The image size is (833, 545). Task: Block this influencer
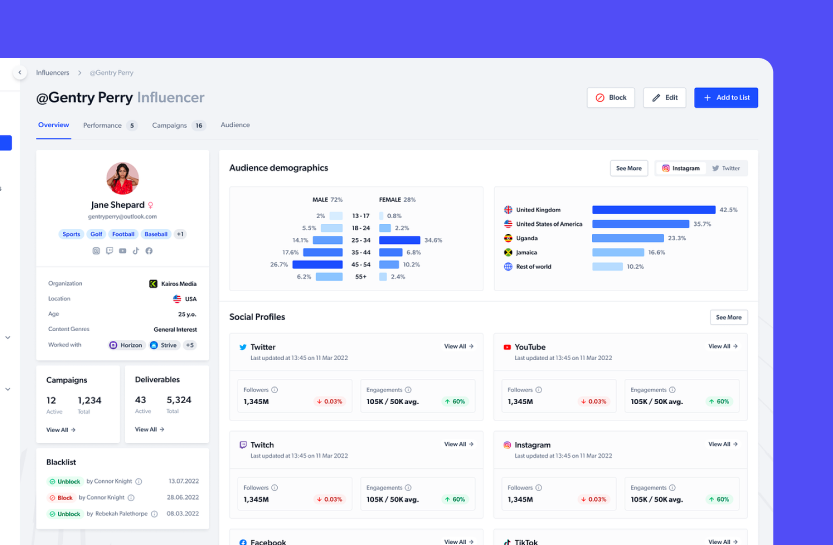pos(611,98)
